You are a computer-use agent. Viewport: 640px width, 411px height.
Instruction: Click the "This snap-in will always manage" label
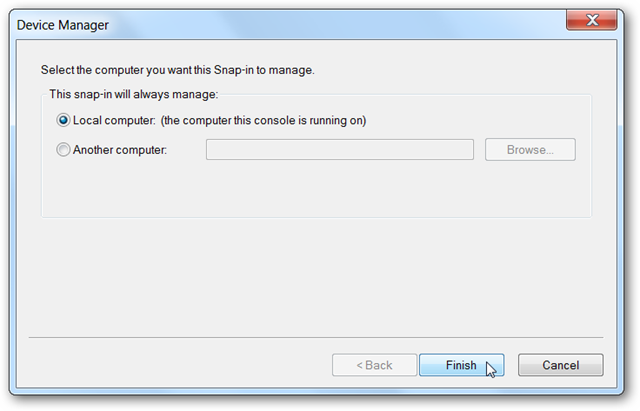tap(133, 94)
